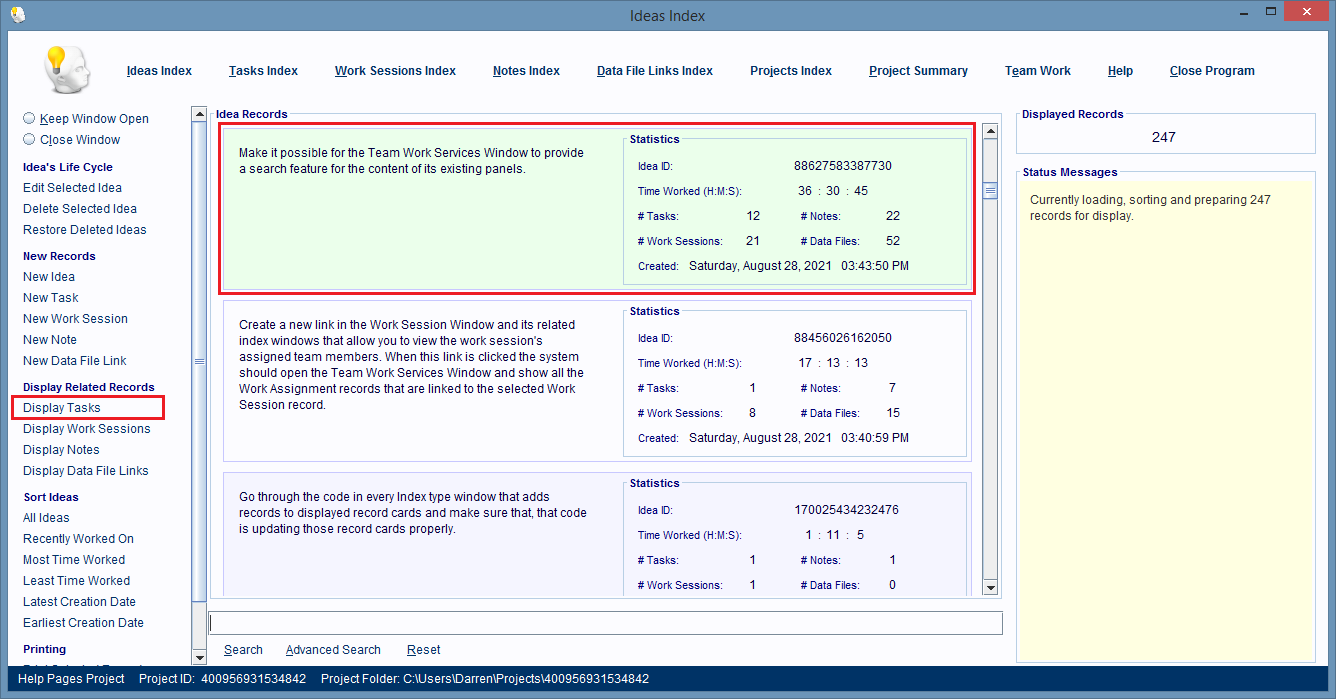Viewport: 1336px width, 699px height.
Task: Open Advanced Search
Action: [x=333, y=650]
